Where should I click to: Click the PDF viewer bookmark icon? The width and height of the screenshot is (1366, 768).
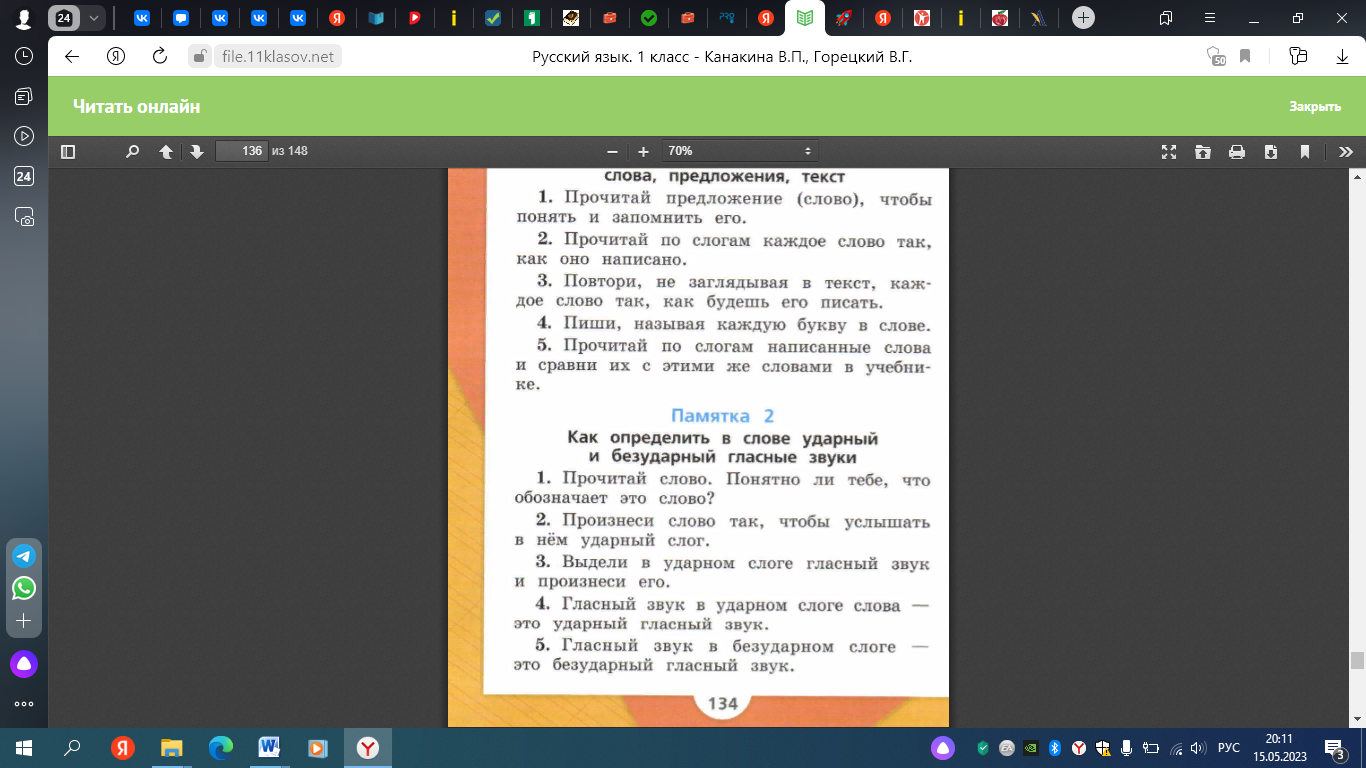(x=1305, y=152)
